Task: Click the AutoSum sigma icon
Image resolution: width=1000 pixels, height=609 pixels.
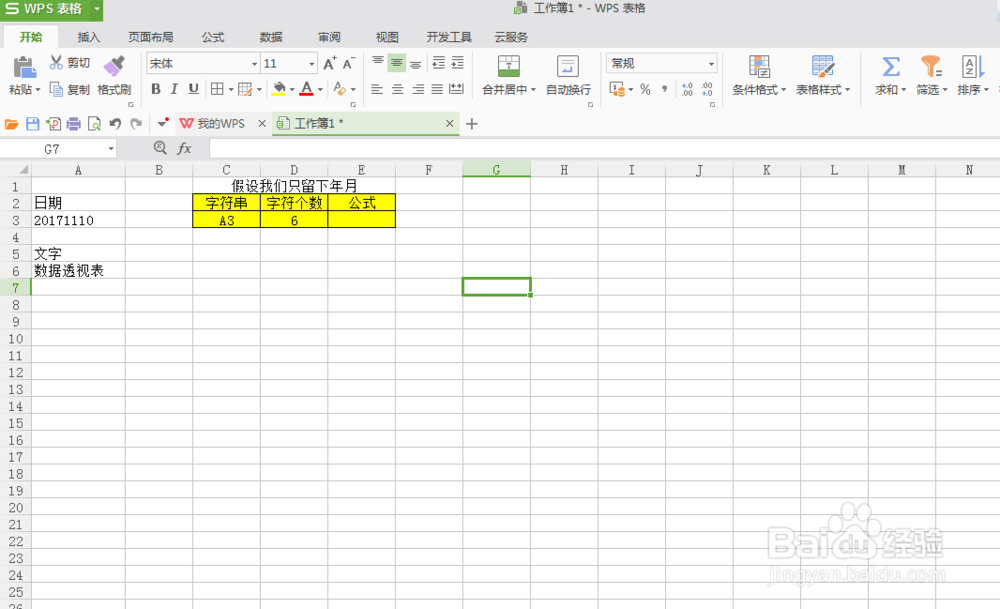Action: point(890,66)
